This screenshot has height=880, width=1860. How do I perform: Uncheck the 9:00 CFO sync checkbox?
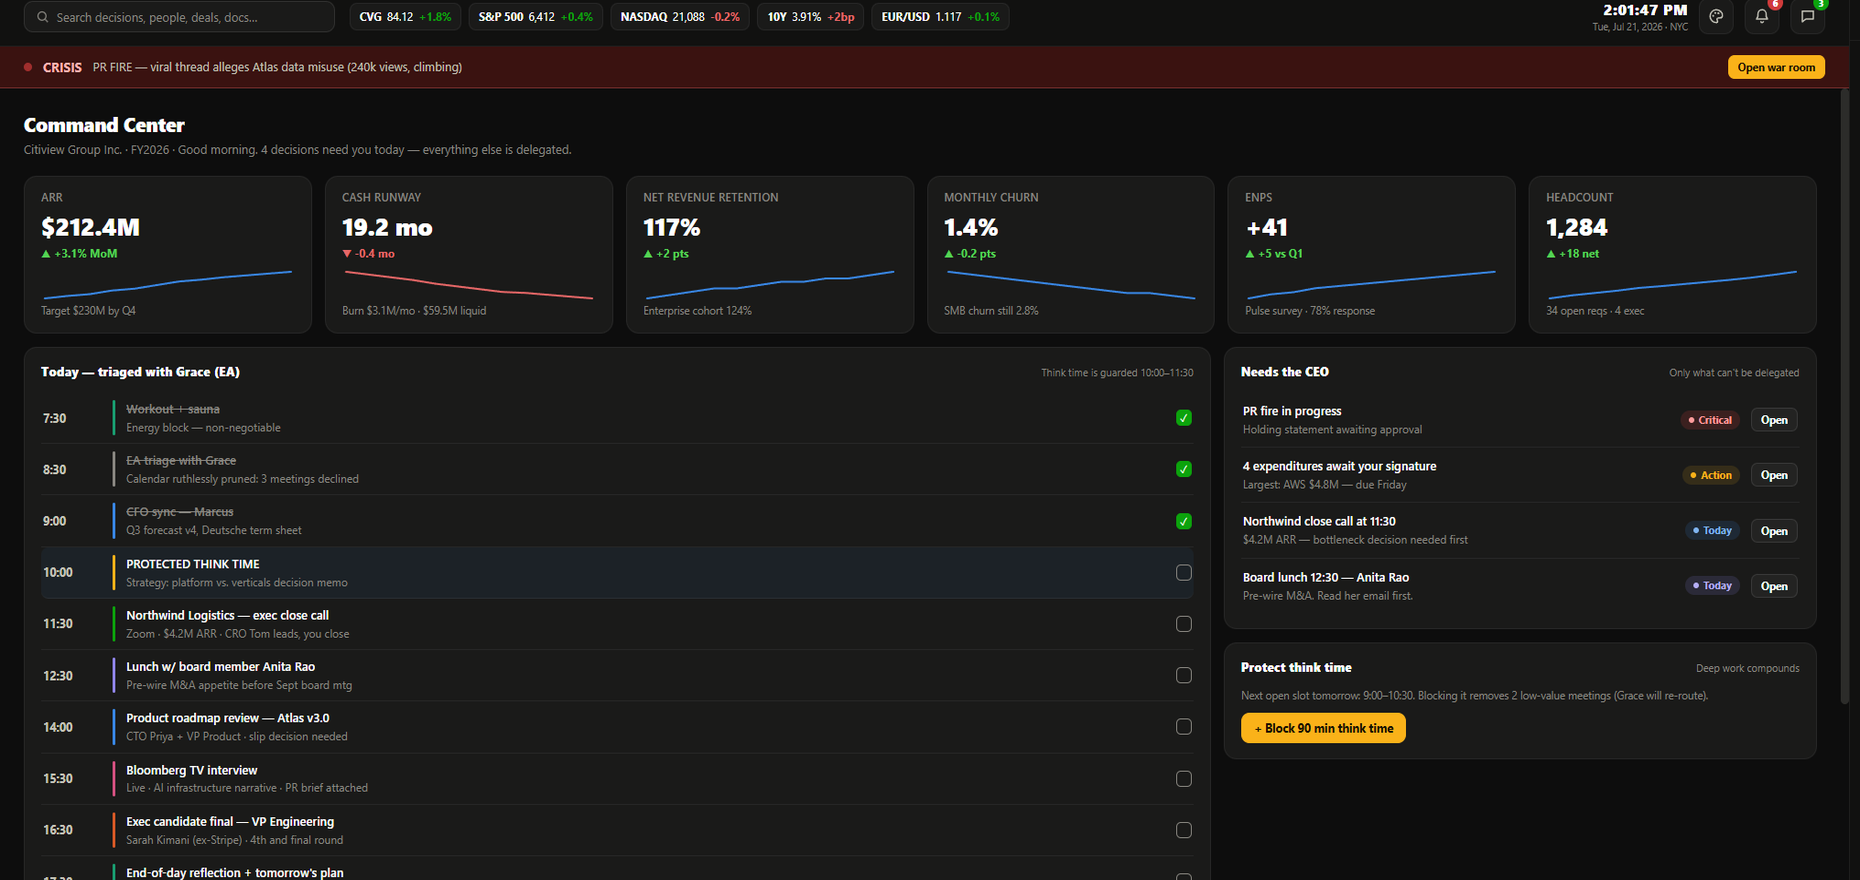[x=1184, y=521]
